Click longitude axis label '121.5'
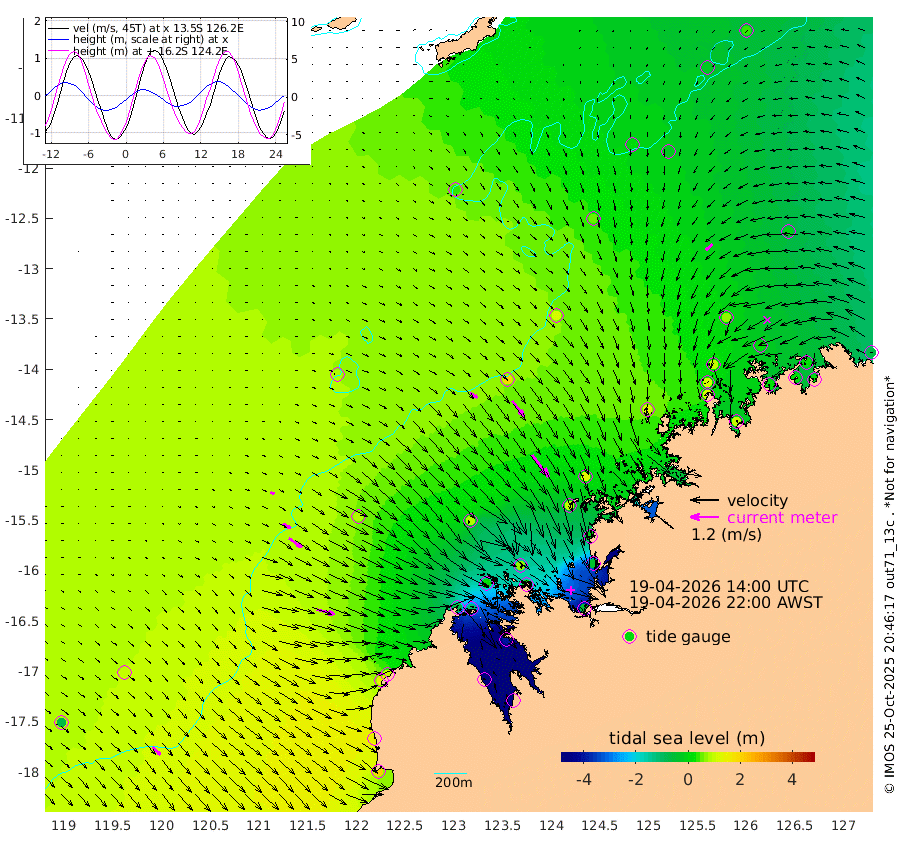The height and width of the screenshot is (846, 900). pos(308,826)
